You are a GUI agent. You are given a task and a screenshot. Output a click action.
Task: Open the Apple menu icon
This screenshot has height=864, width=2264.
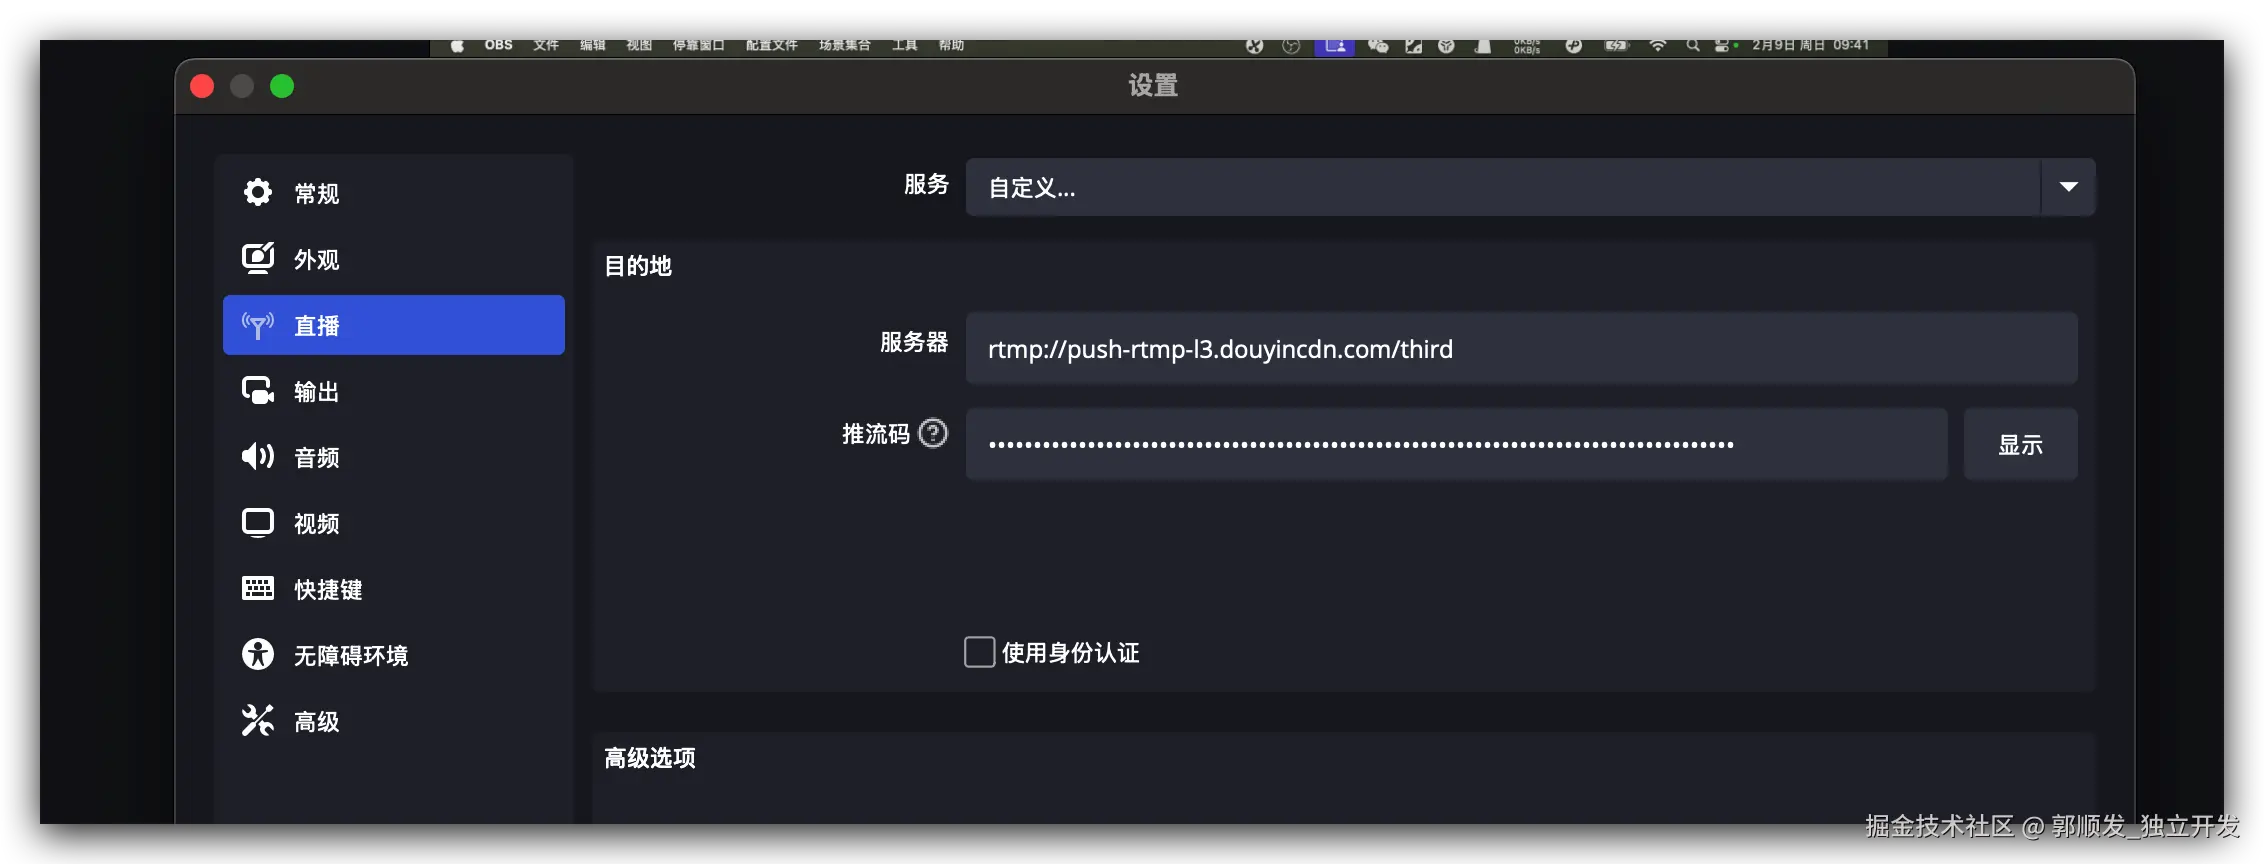[x=457, y=46]
